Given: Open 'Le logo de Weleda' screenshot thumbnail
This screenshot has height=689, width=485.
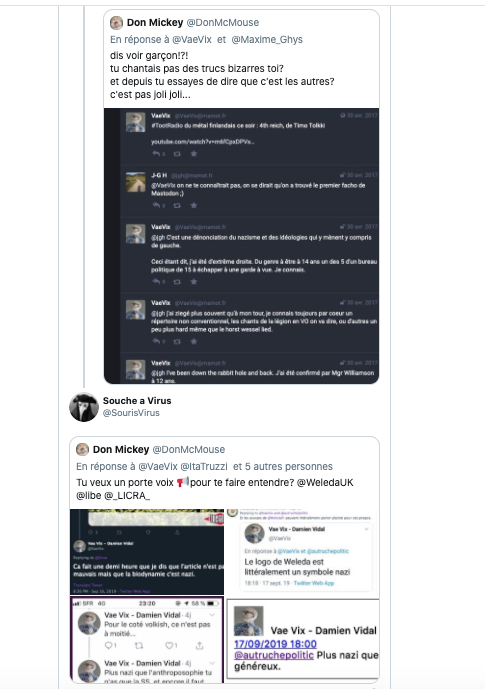Looking at the screenshot, I should 303,551.
